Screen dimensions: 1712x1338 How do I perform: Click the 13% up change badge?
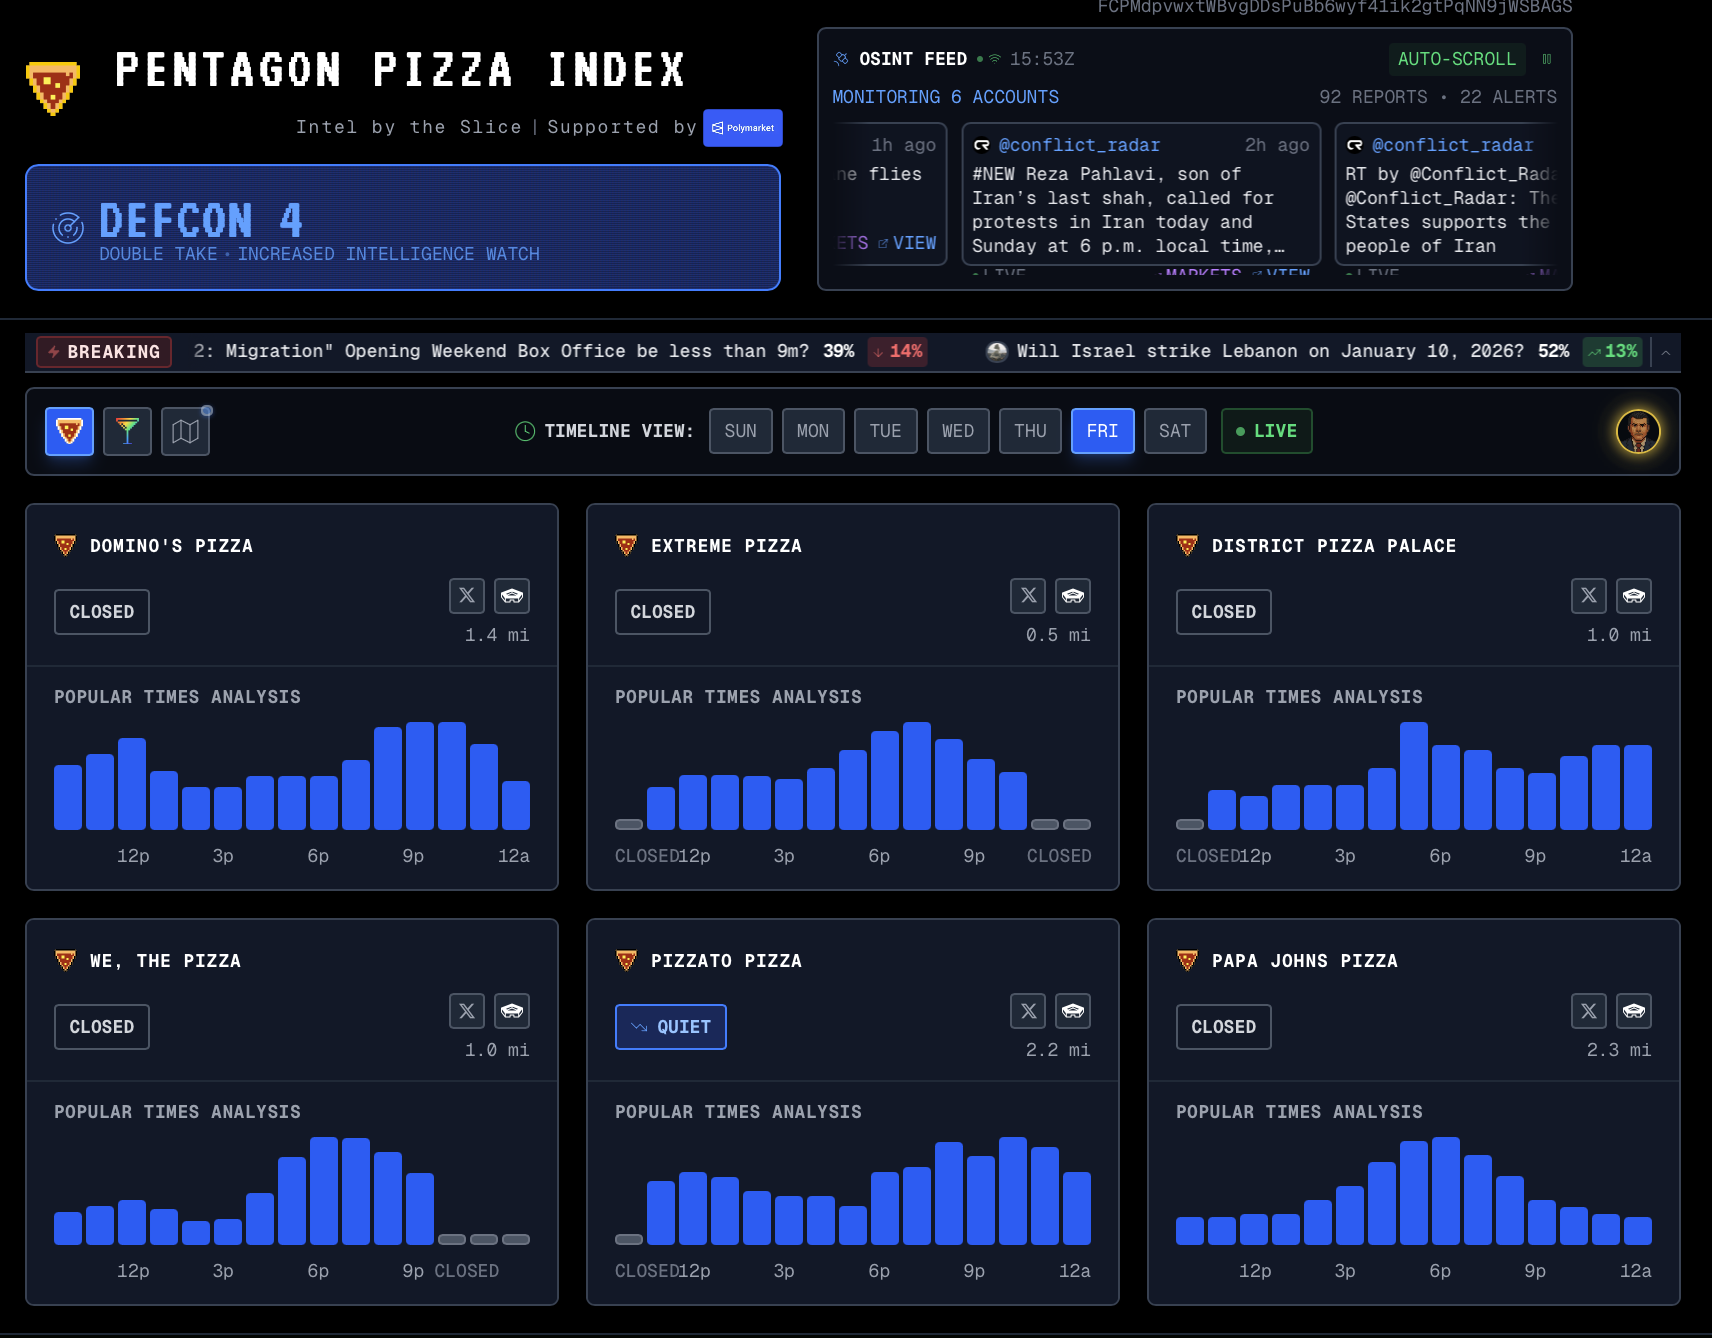(x=1612, y=352)
